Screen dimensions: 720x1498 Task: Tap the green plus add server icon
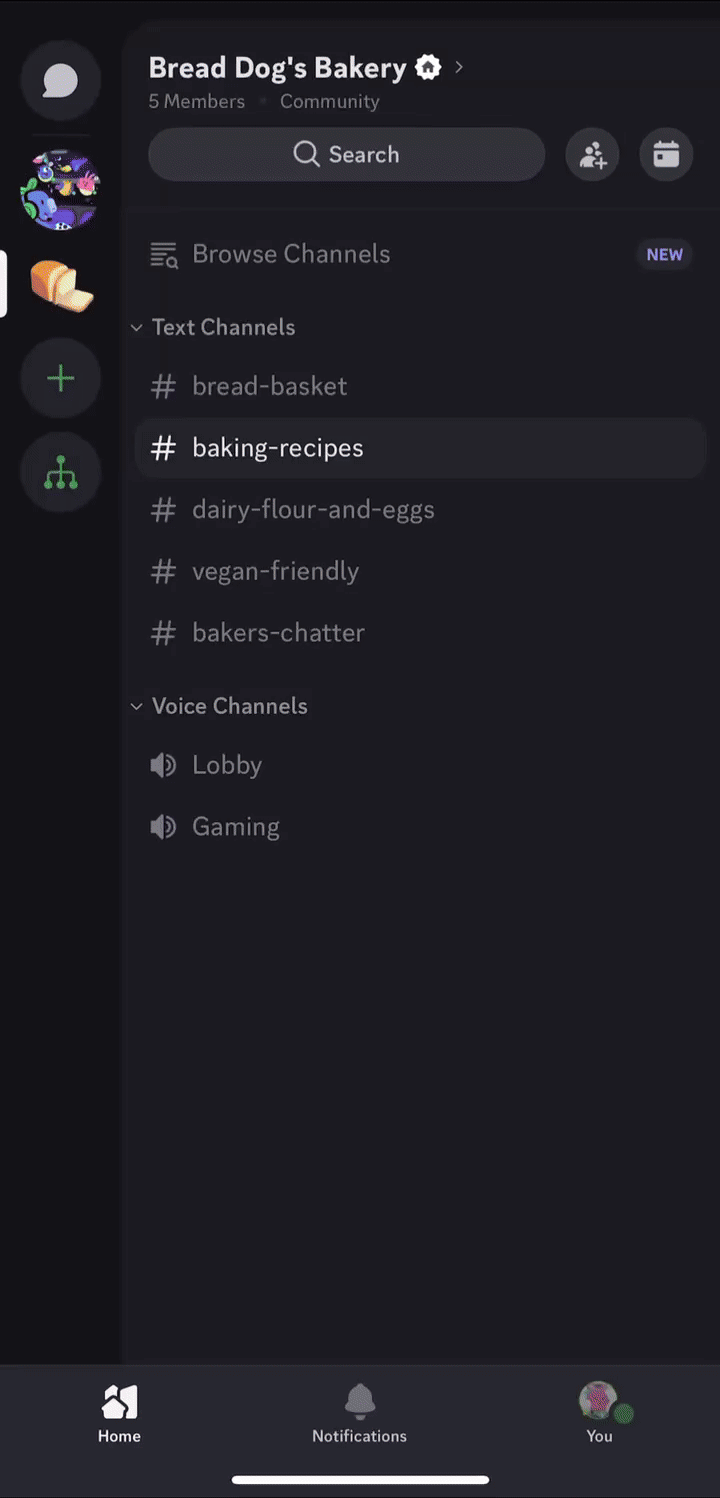coord(60,378)
